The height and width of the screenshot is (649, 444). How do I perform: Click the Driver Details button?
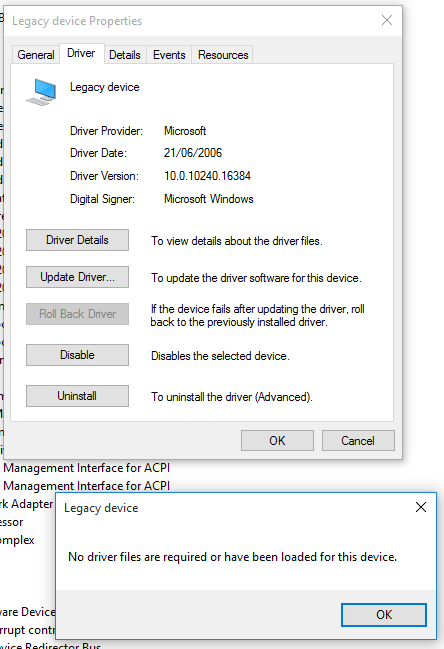coord(77,240)
